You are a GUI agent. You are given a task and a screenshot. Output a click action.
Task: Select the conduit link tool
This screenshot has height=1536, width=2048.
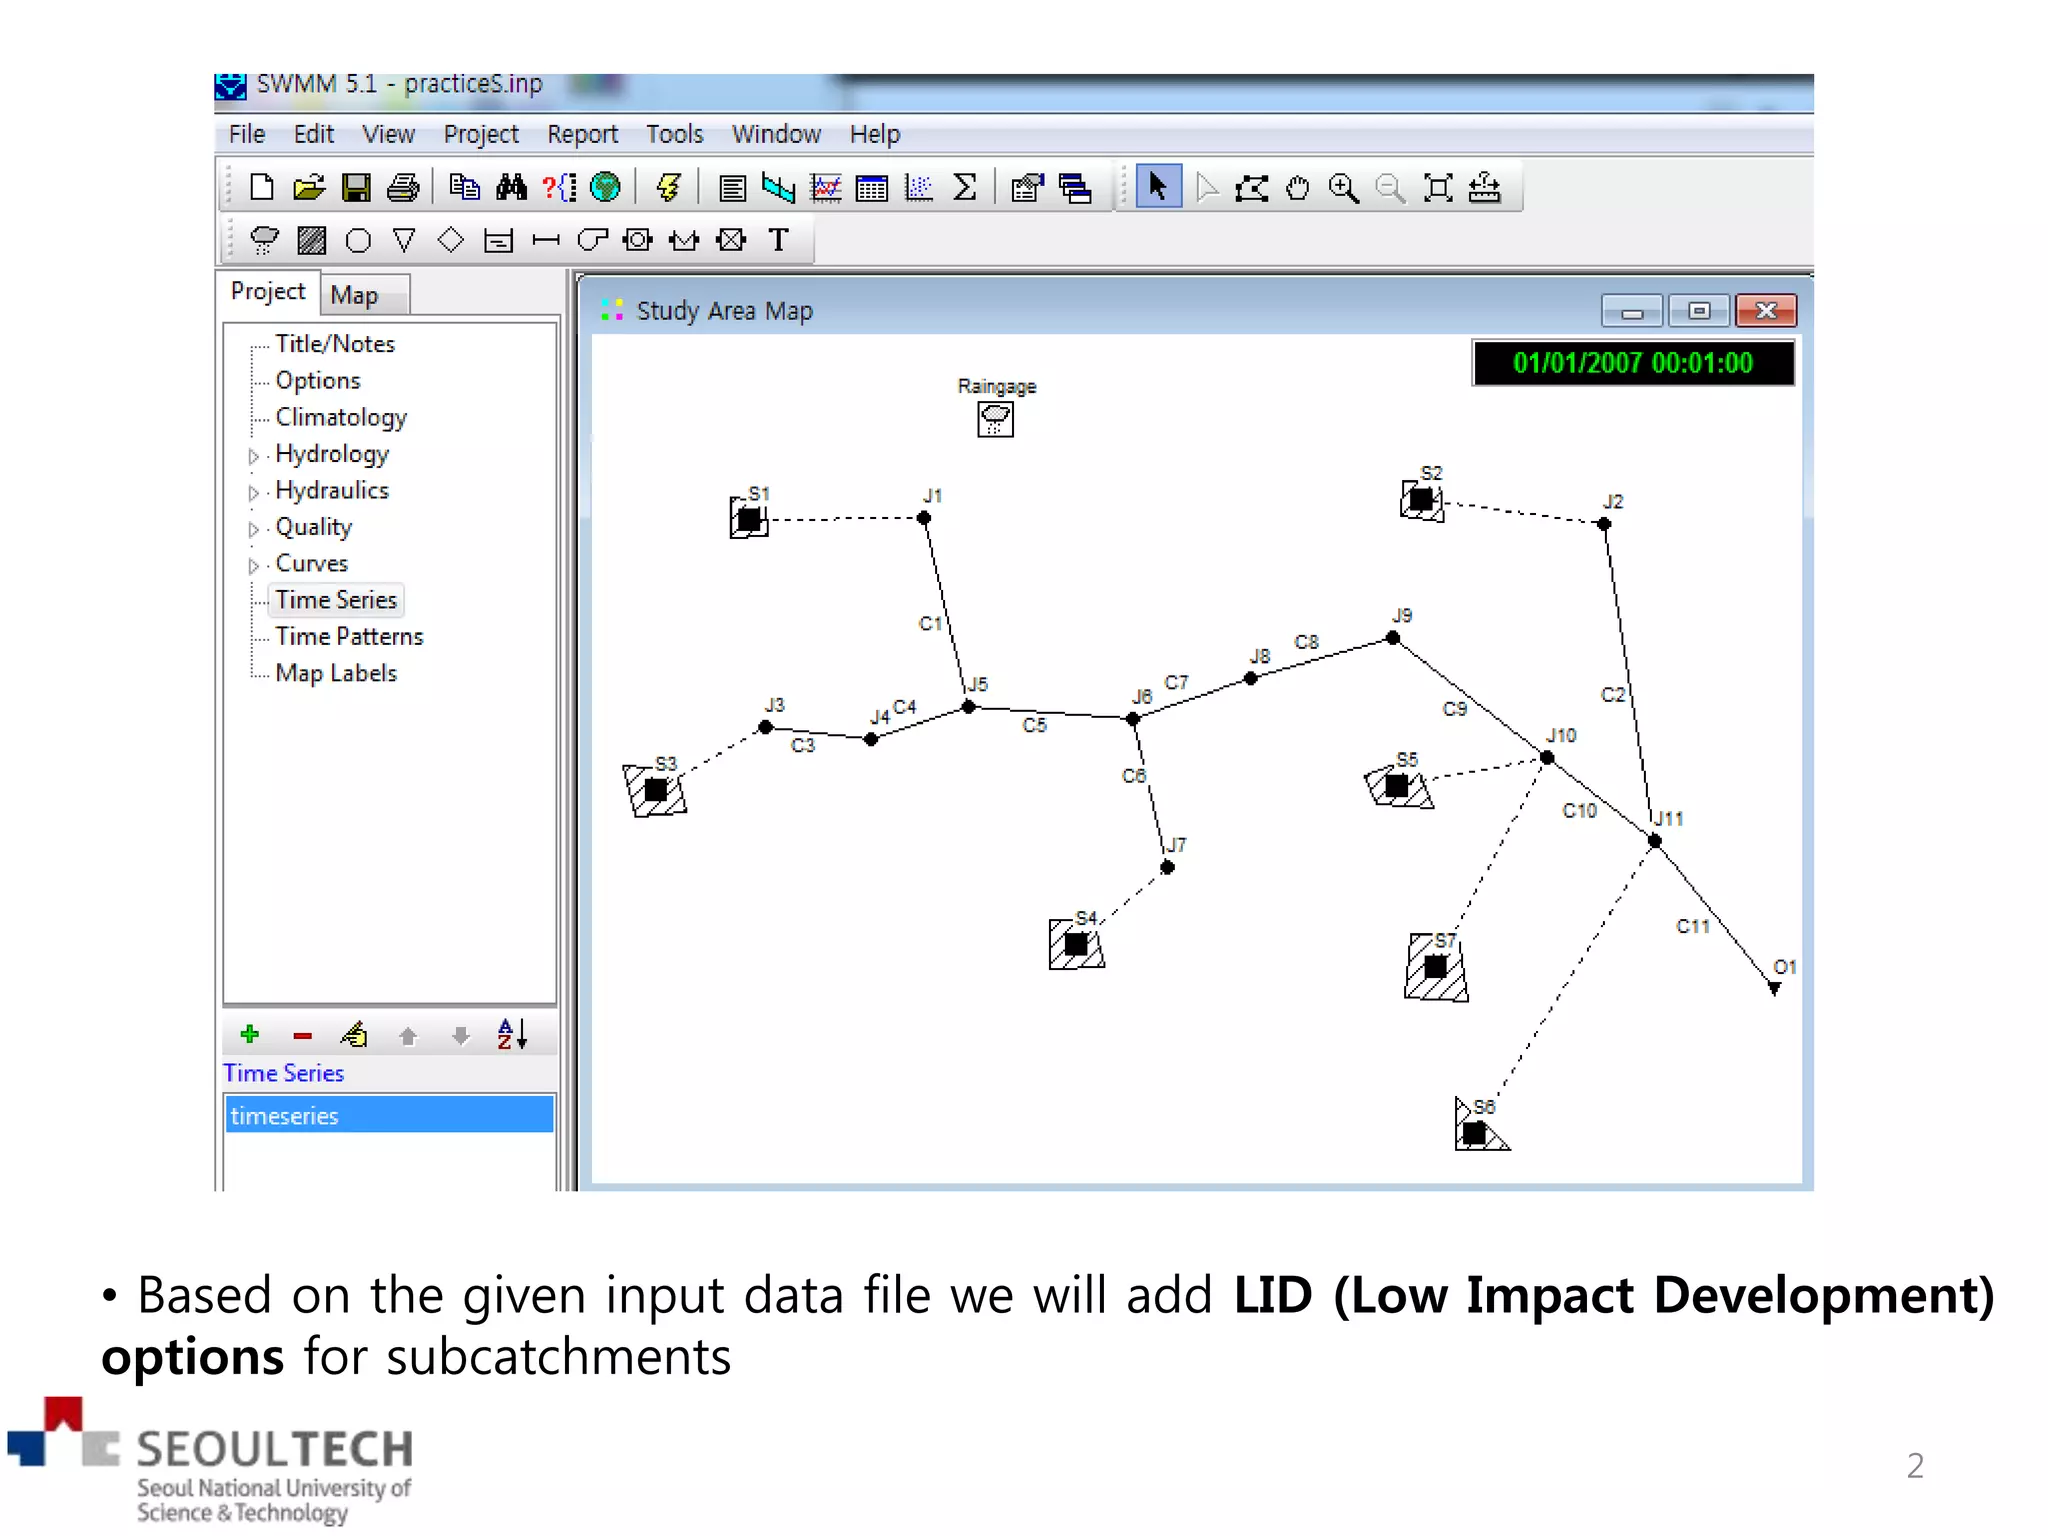click(x=545, y=240)
